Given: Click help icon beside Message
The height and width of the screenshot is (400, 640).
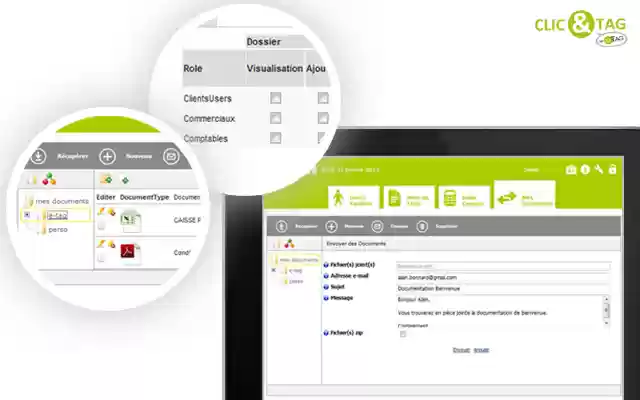Looking at the screenshot, I should coord(326,298).
